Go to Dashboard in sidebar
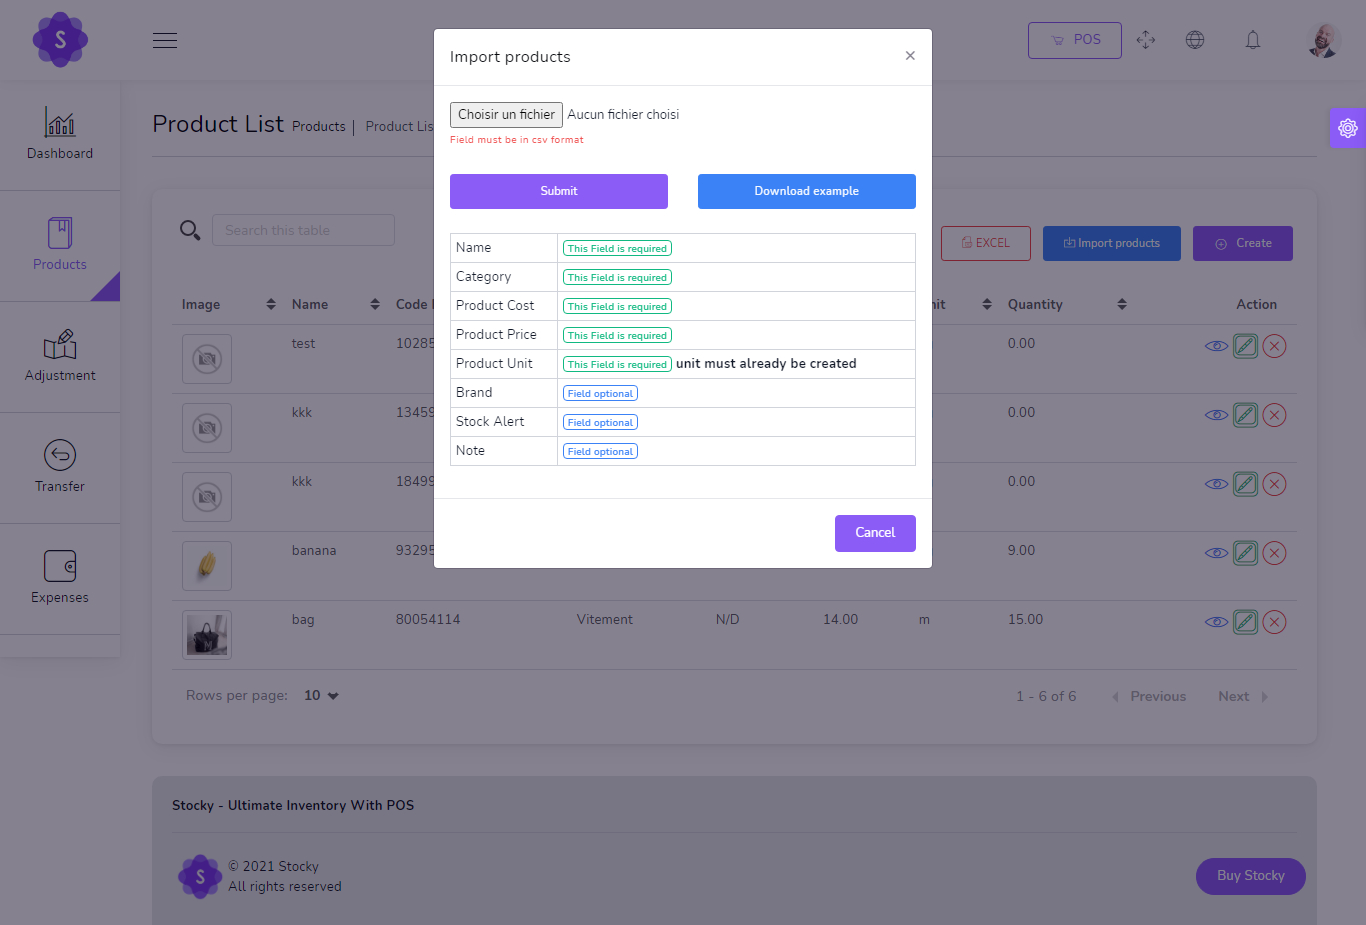 60,135
